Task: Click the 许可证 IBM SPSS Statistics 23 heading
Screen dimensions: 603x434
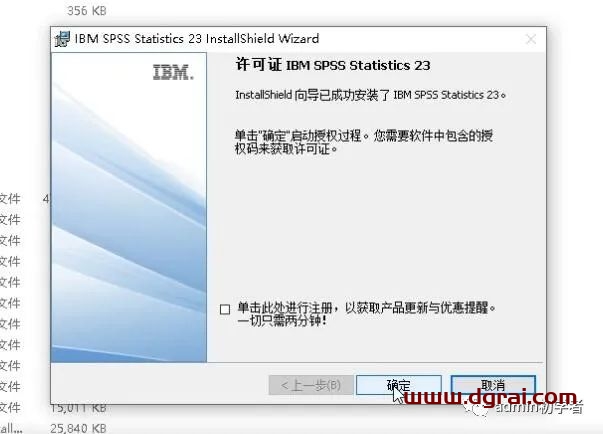Action: (333, 65)
